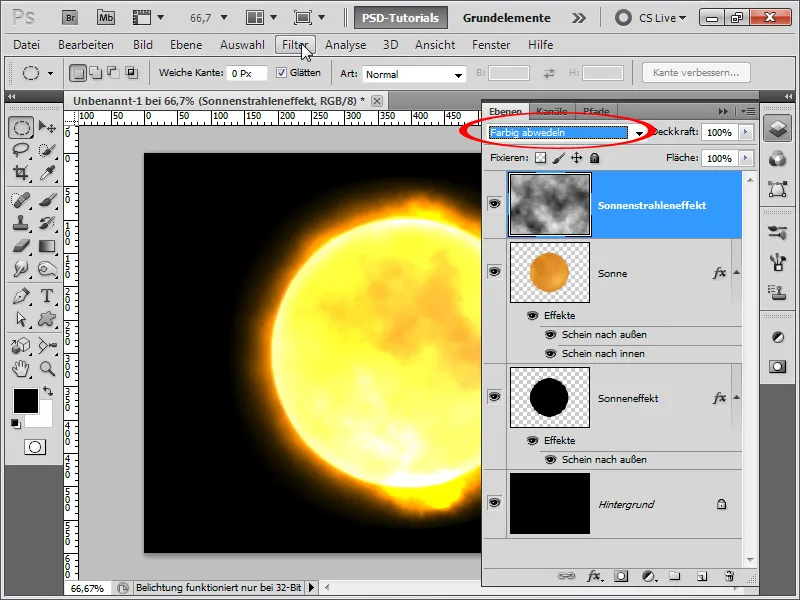Select the Hand tool
This screenshot has width=800, height=600.
[x=21, y=368]
